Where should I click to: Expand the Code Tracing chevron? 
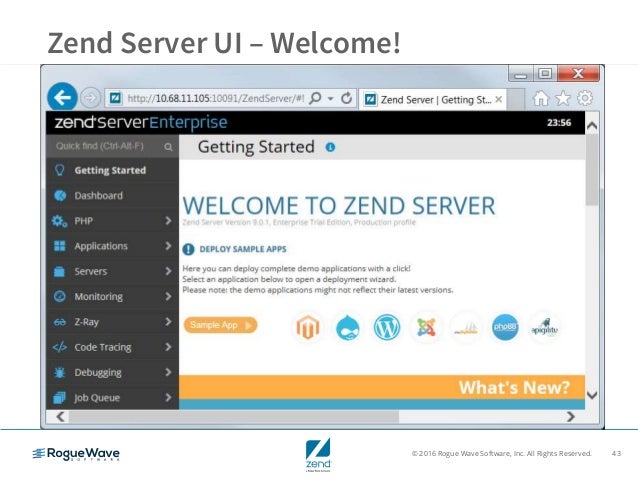168,347
